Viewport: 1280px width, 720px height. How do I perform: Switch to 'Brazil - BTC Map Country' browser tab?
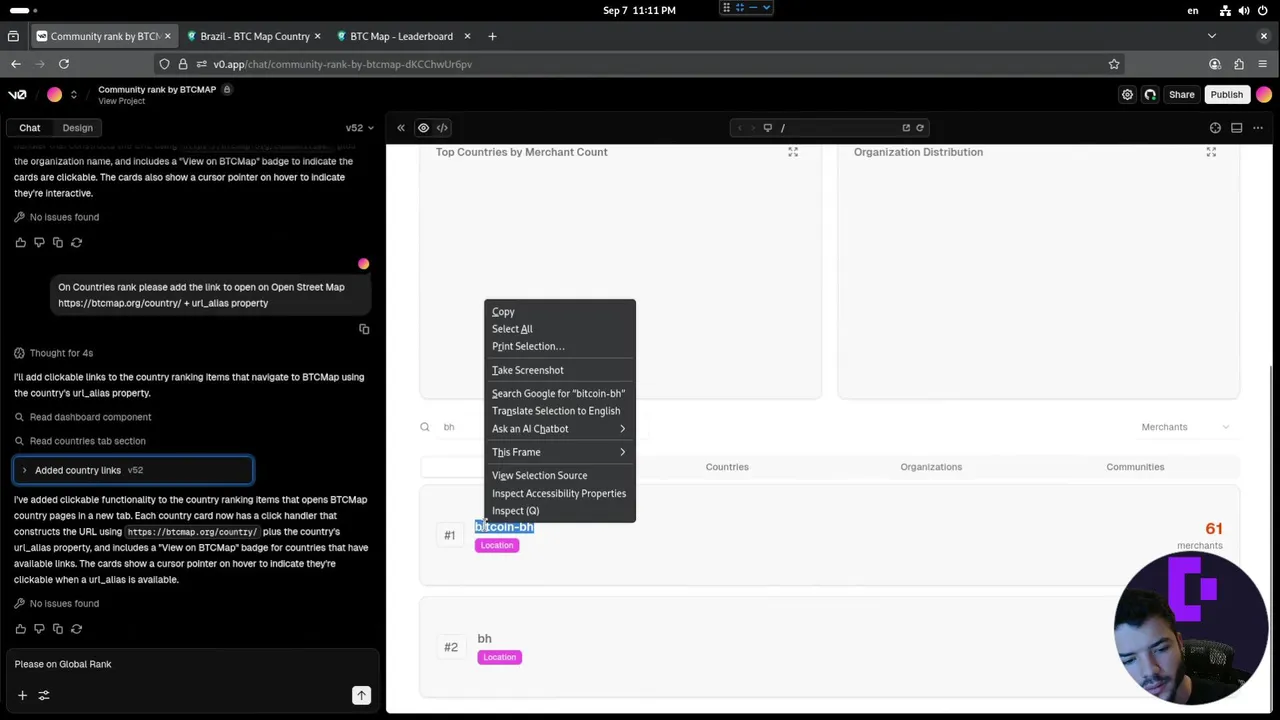[255, 36]
